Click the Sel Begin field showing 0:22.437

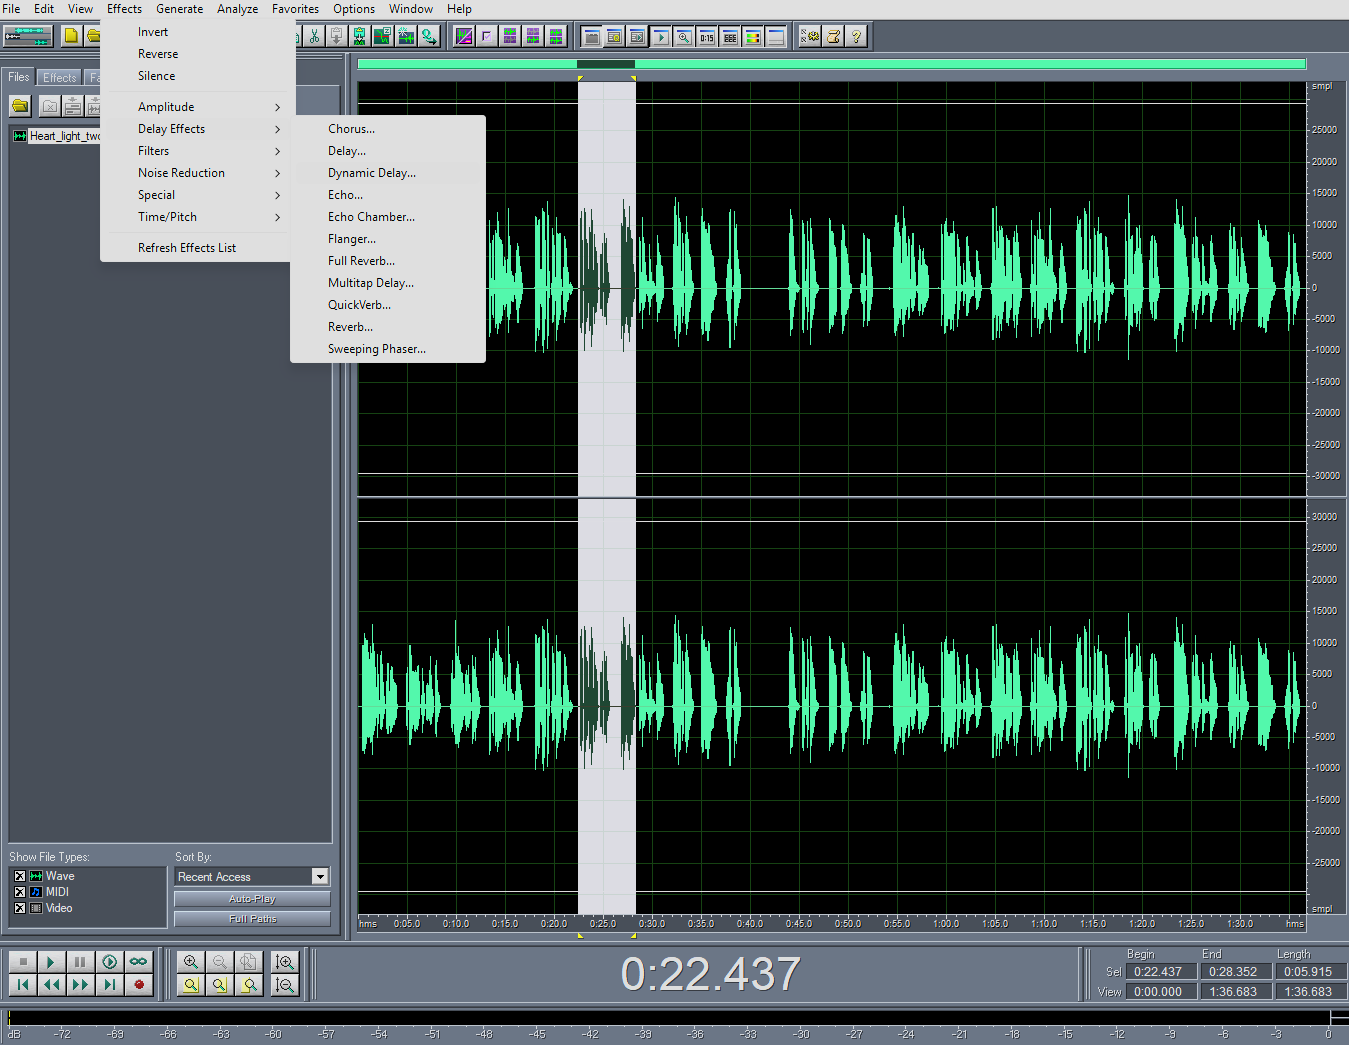point(1160,971)
